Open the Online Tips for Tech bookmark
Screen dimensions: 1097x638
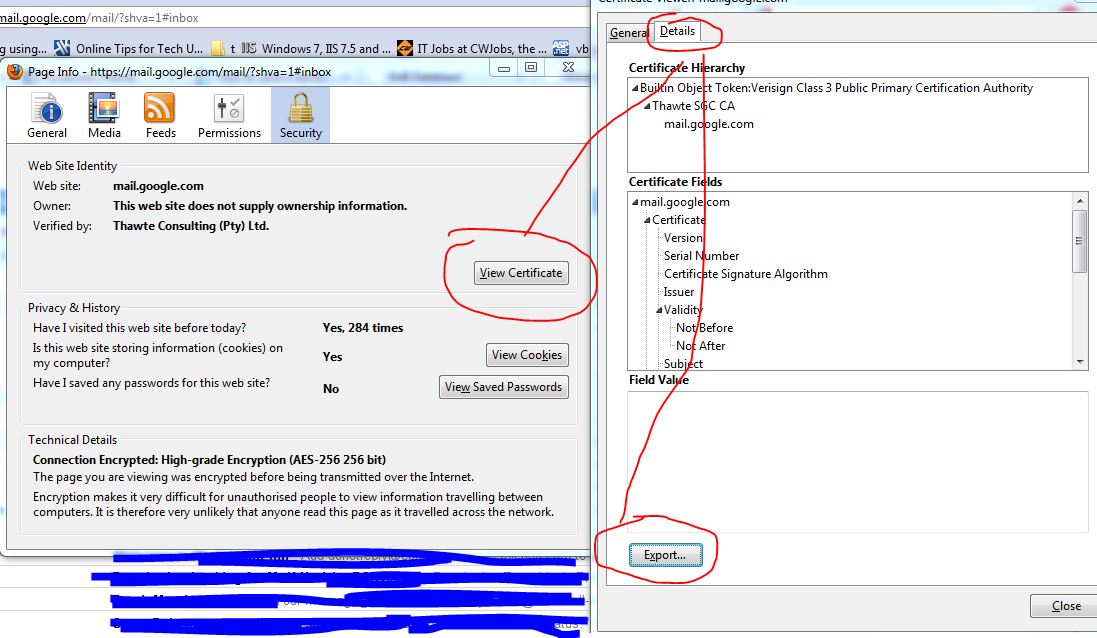[129, 48]
